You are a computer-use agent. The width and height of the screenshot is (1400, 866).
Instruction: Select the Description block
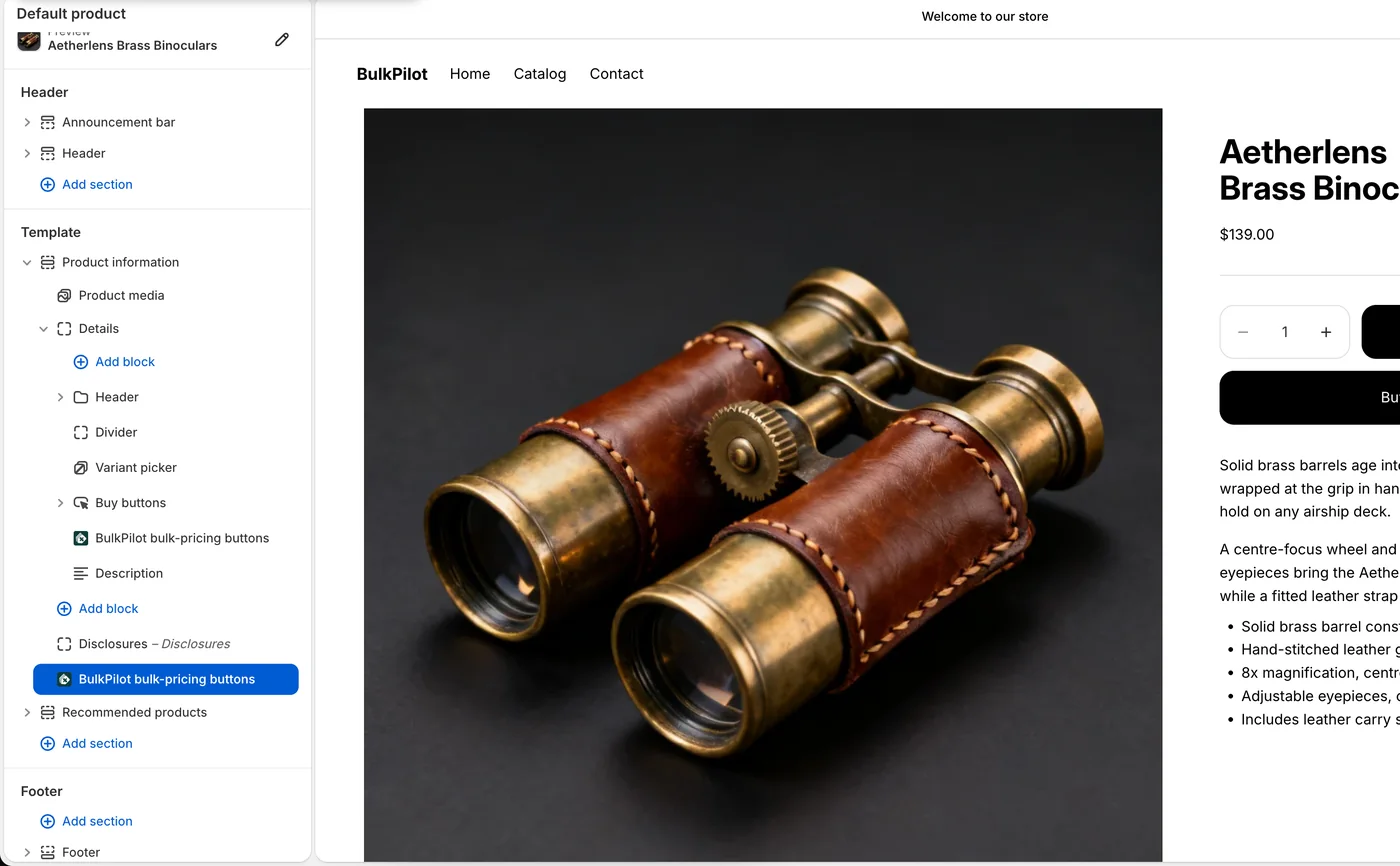pos(129,573)
